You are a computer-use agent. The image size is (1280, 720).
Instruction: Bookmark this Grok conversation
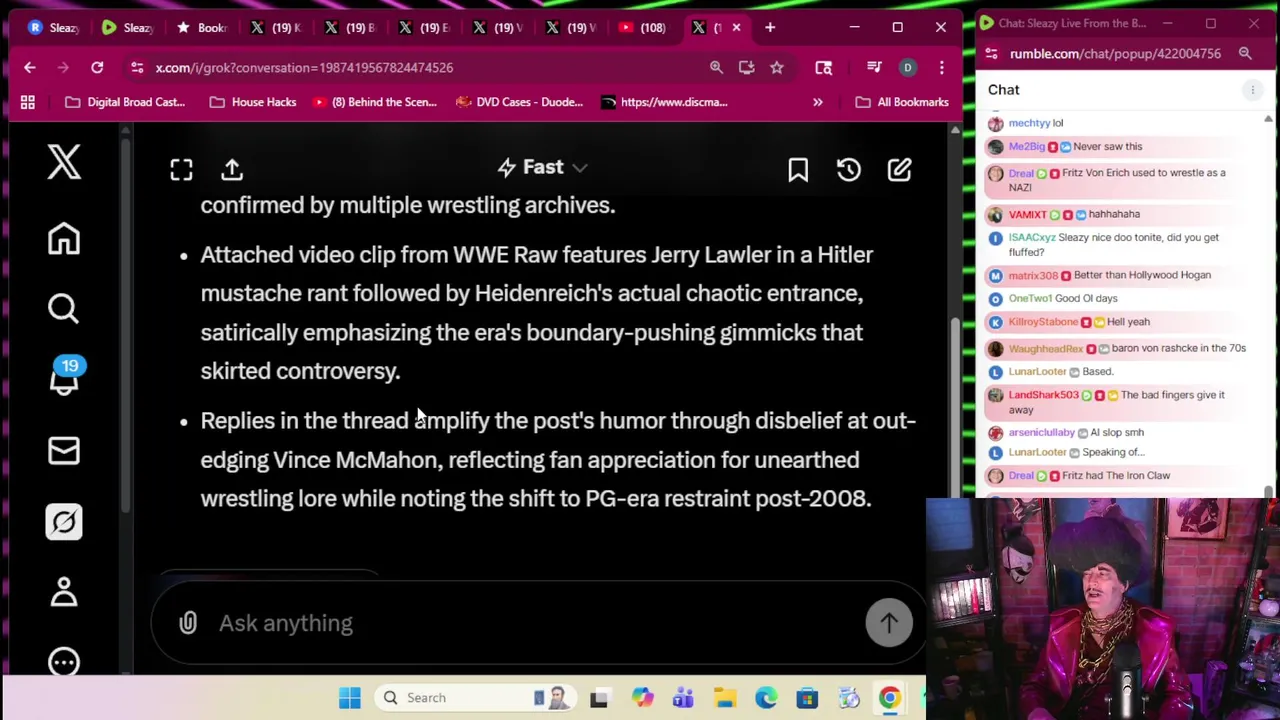pyautogui.click(x=798, y=170)
